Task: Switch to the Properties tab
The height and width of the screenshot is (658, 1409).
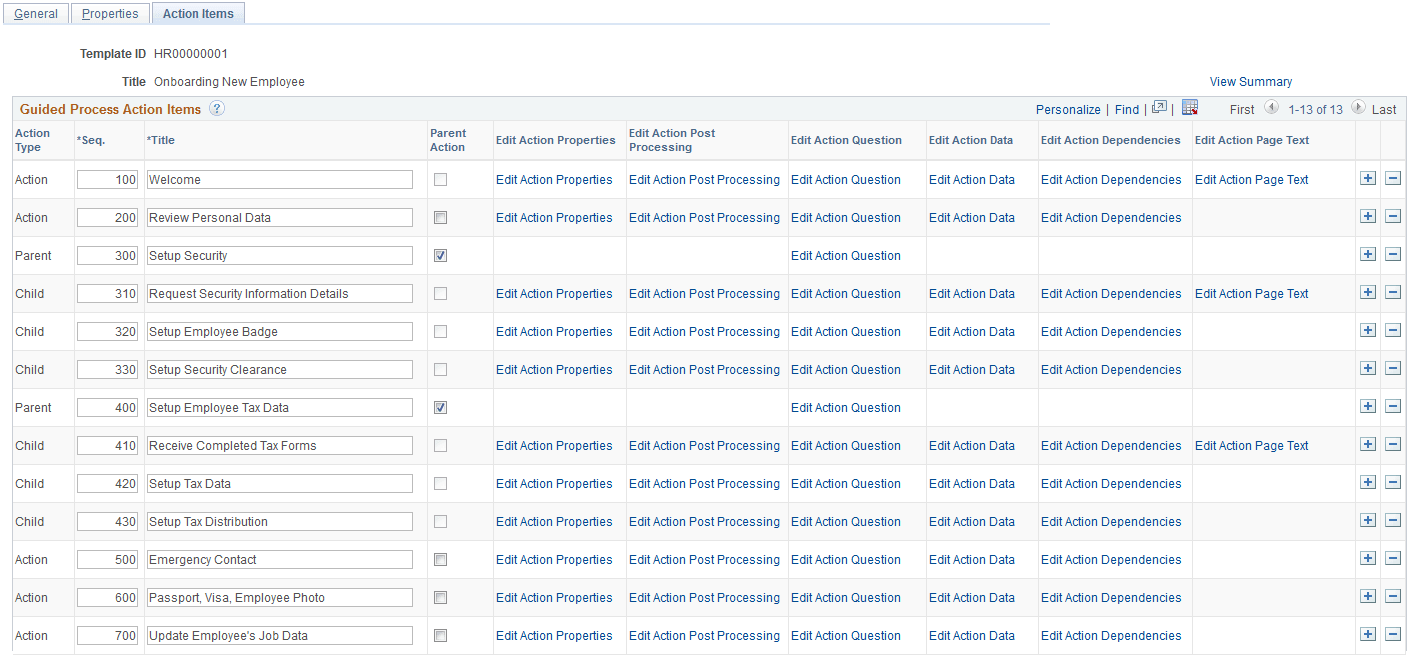Action: (x=110, y=13)
